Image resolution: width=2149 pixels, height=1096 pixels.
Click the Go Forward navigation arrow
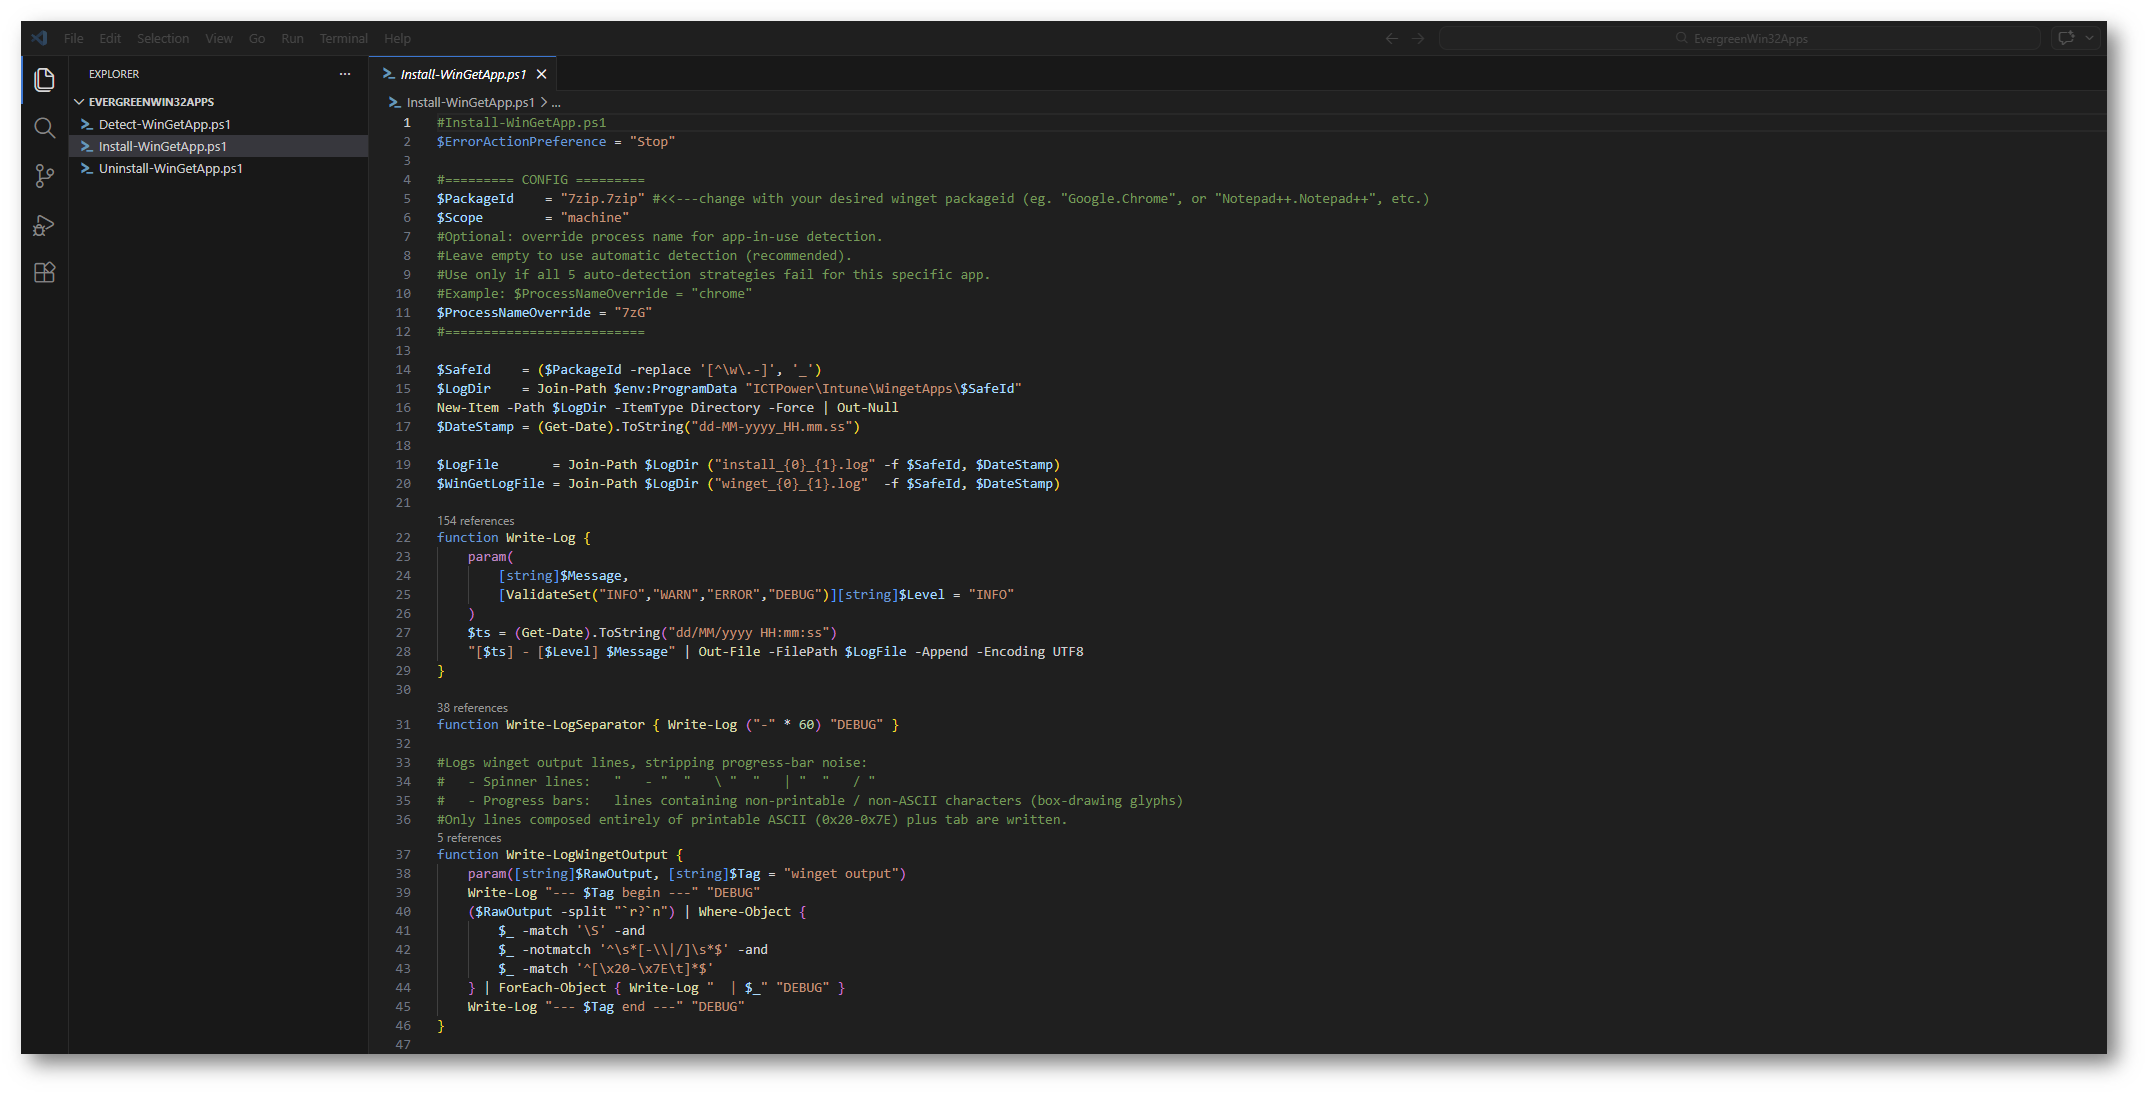pos(1418,39)
